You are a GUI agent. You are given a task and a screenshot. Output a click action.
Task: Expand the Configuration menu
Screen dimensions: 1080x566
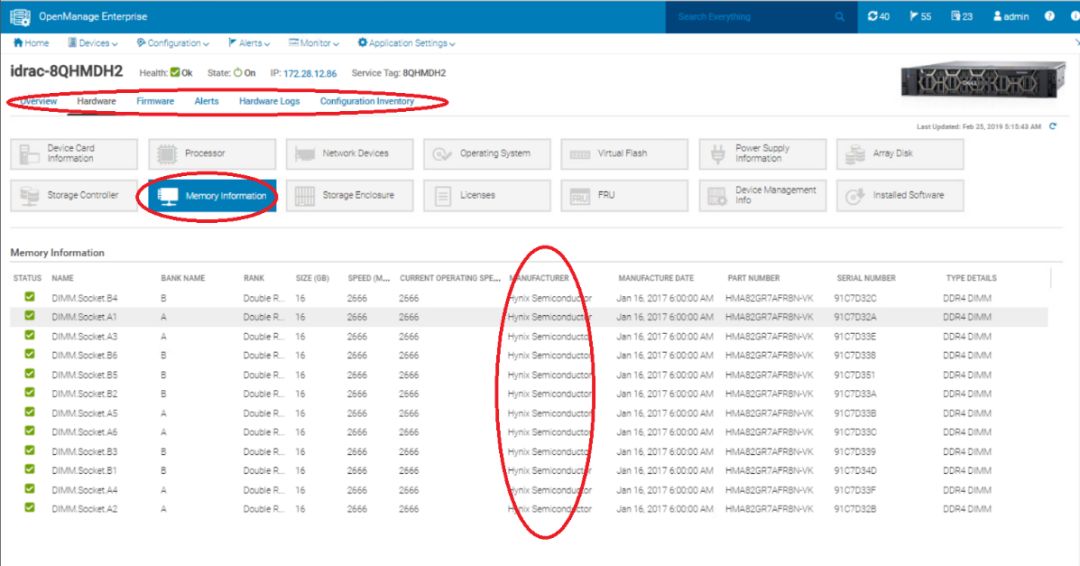pos(173,43)
